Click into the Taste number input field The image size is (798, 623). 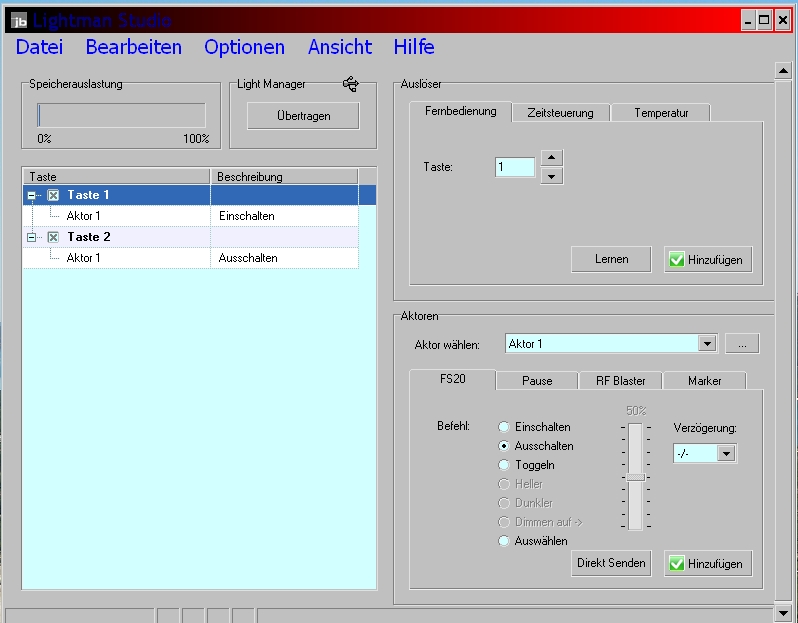(514, 167)
